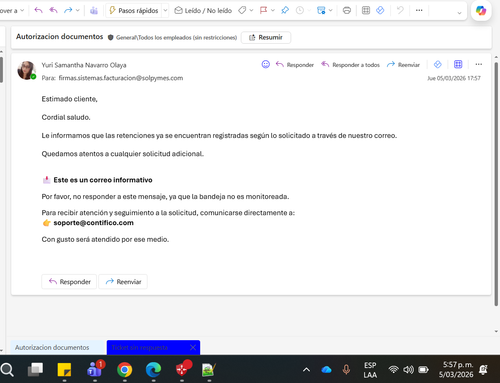Image resolution: width=500 pixels, height=383 pixels.
Task: Click the blue diamond icon in message header
Action: (438, 64)
